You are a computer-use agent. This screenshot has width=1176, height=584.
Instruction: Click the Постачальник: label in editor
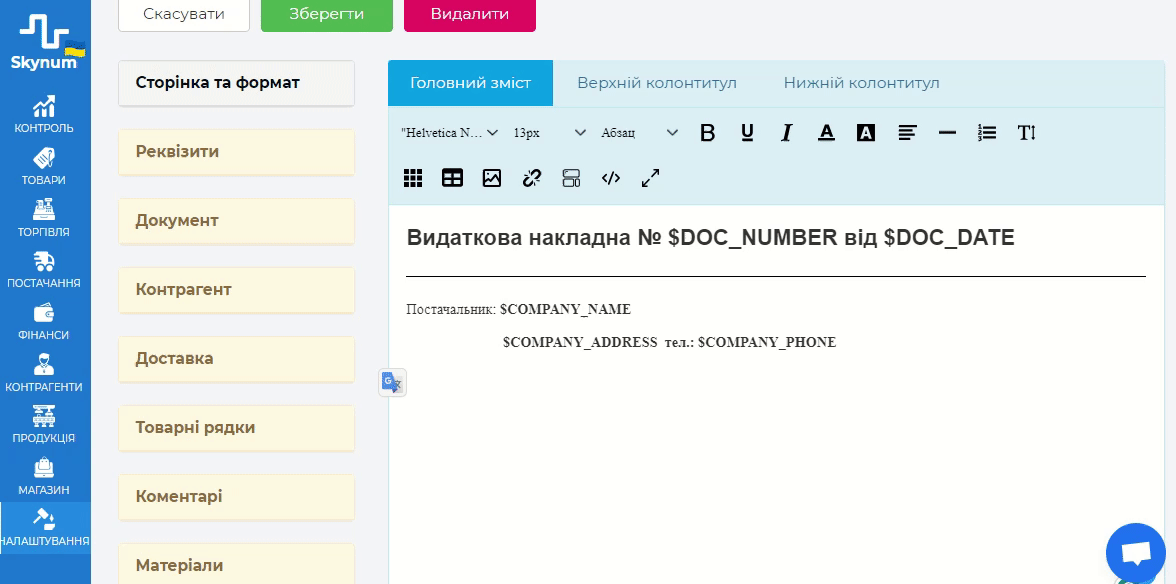coord(451,309)
